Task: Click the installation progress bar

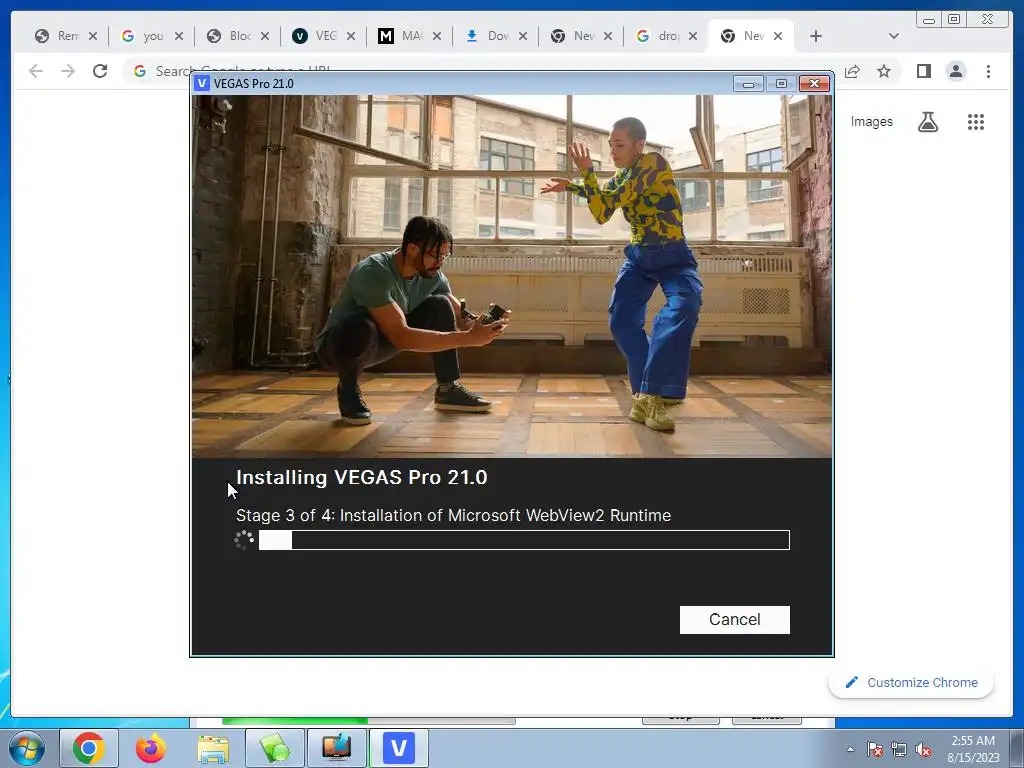Action: (x=524, y=540)
